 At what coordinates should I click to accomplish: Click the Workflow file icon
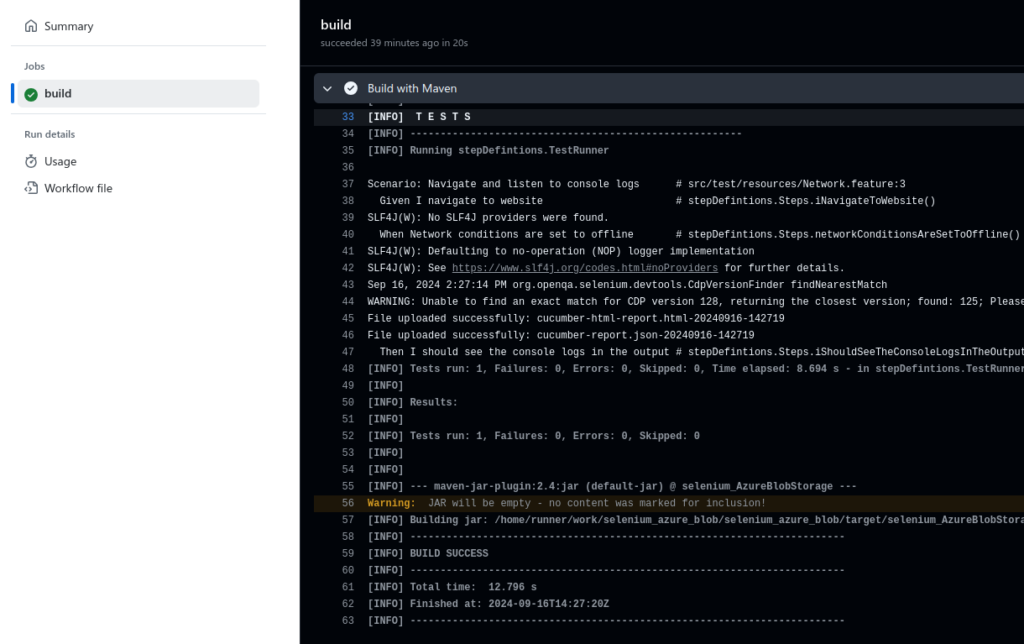coord(31,188)
